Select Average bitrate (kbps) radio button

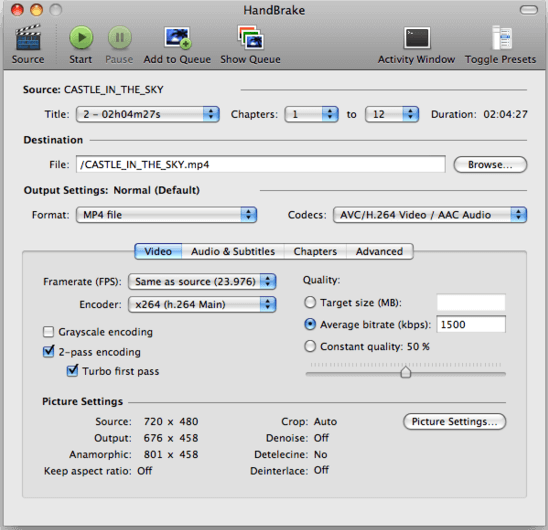pos(310,324)
